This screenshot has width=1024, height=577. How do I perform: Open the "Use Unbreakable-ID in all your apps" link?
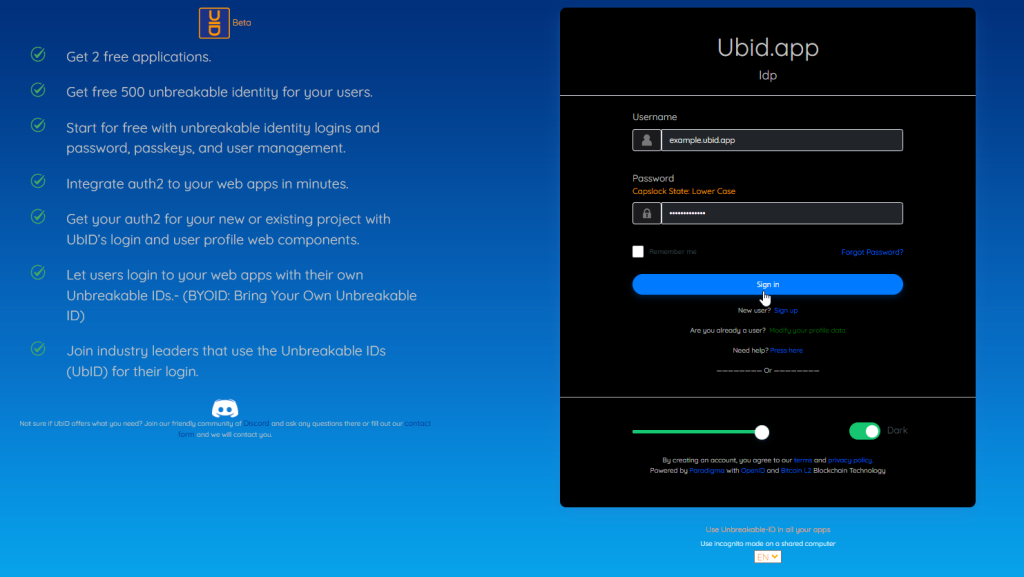click(x=767, y=529)
